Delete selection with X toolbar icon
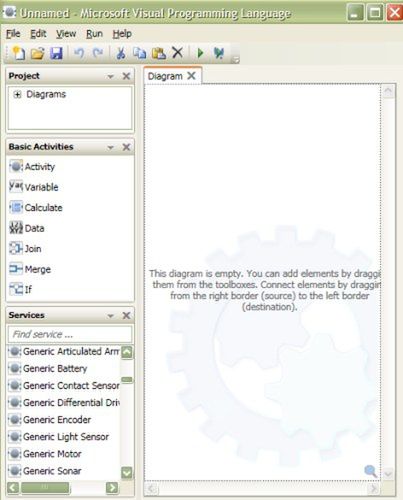 tap(177, 53)
